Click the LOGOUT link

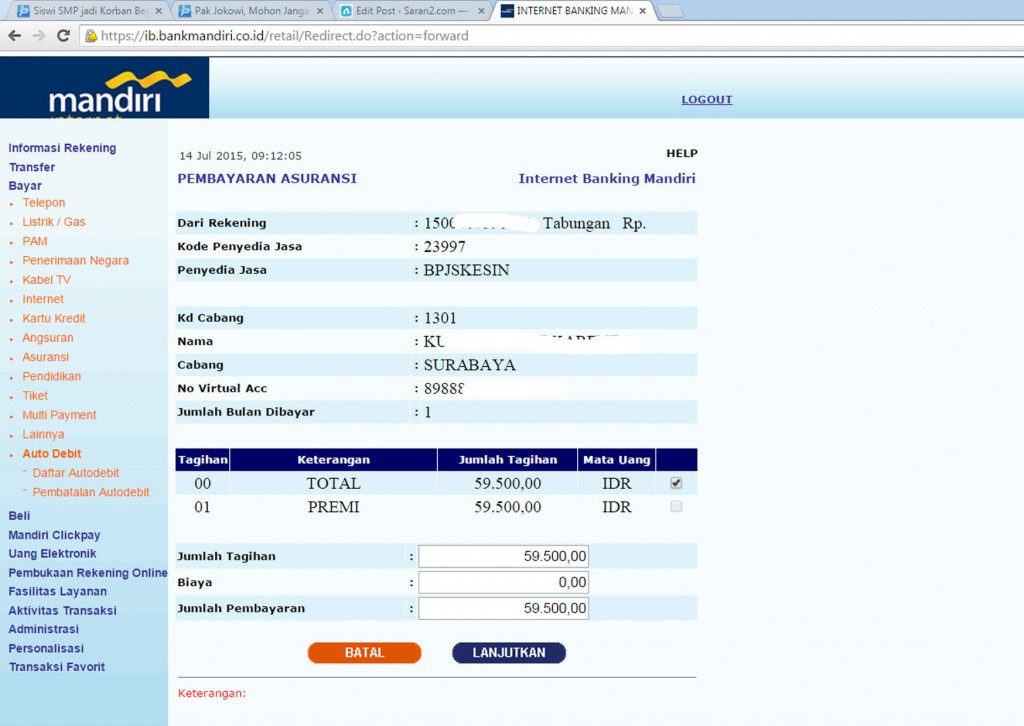[707, 100]
